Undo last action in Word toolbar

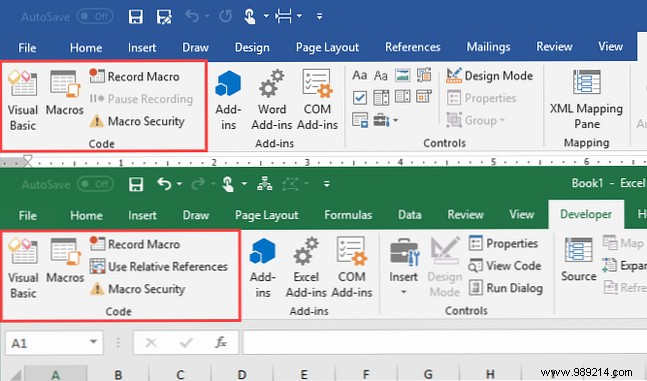tap(192, 16)
